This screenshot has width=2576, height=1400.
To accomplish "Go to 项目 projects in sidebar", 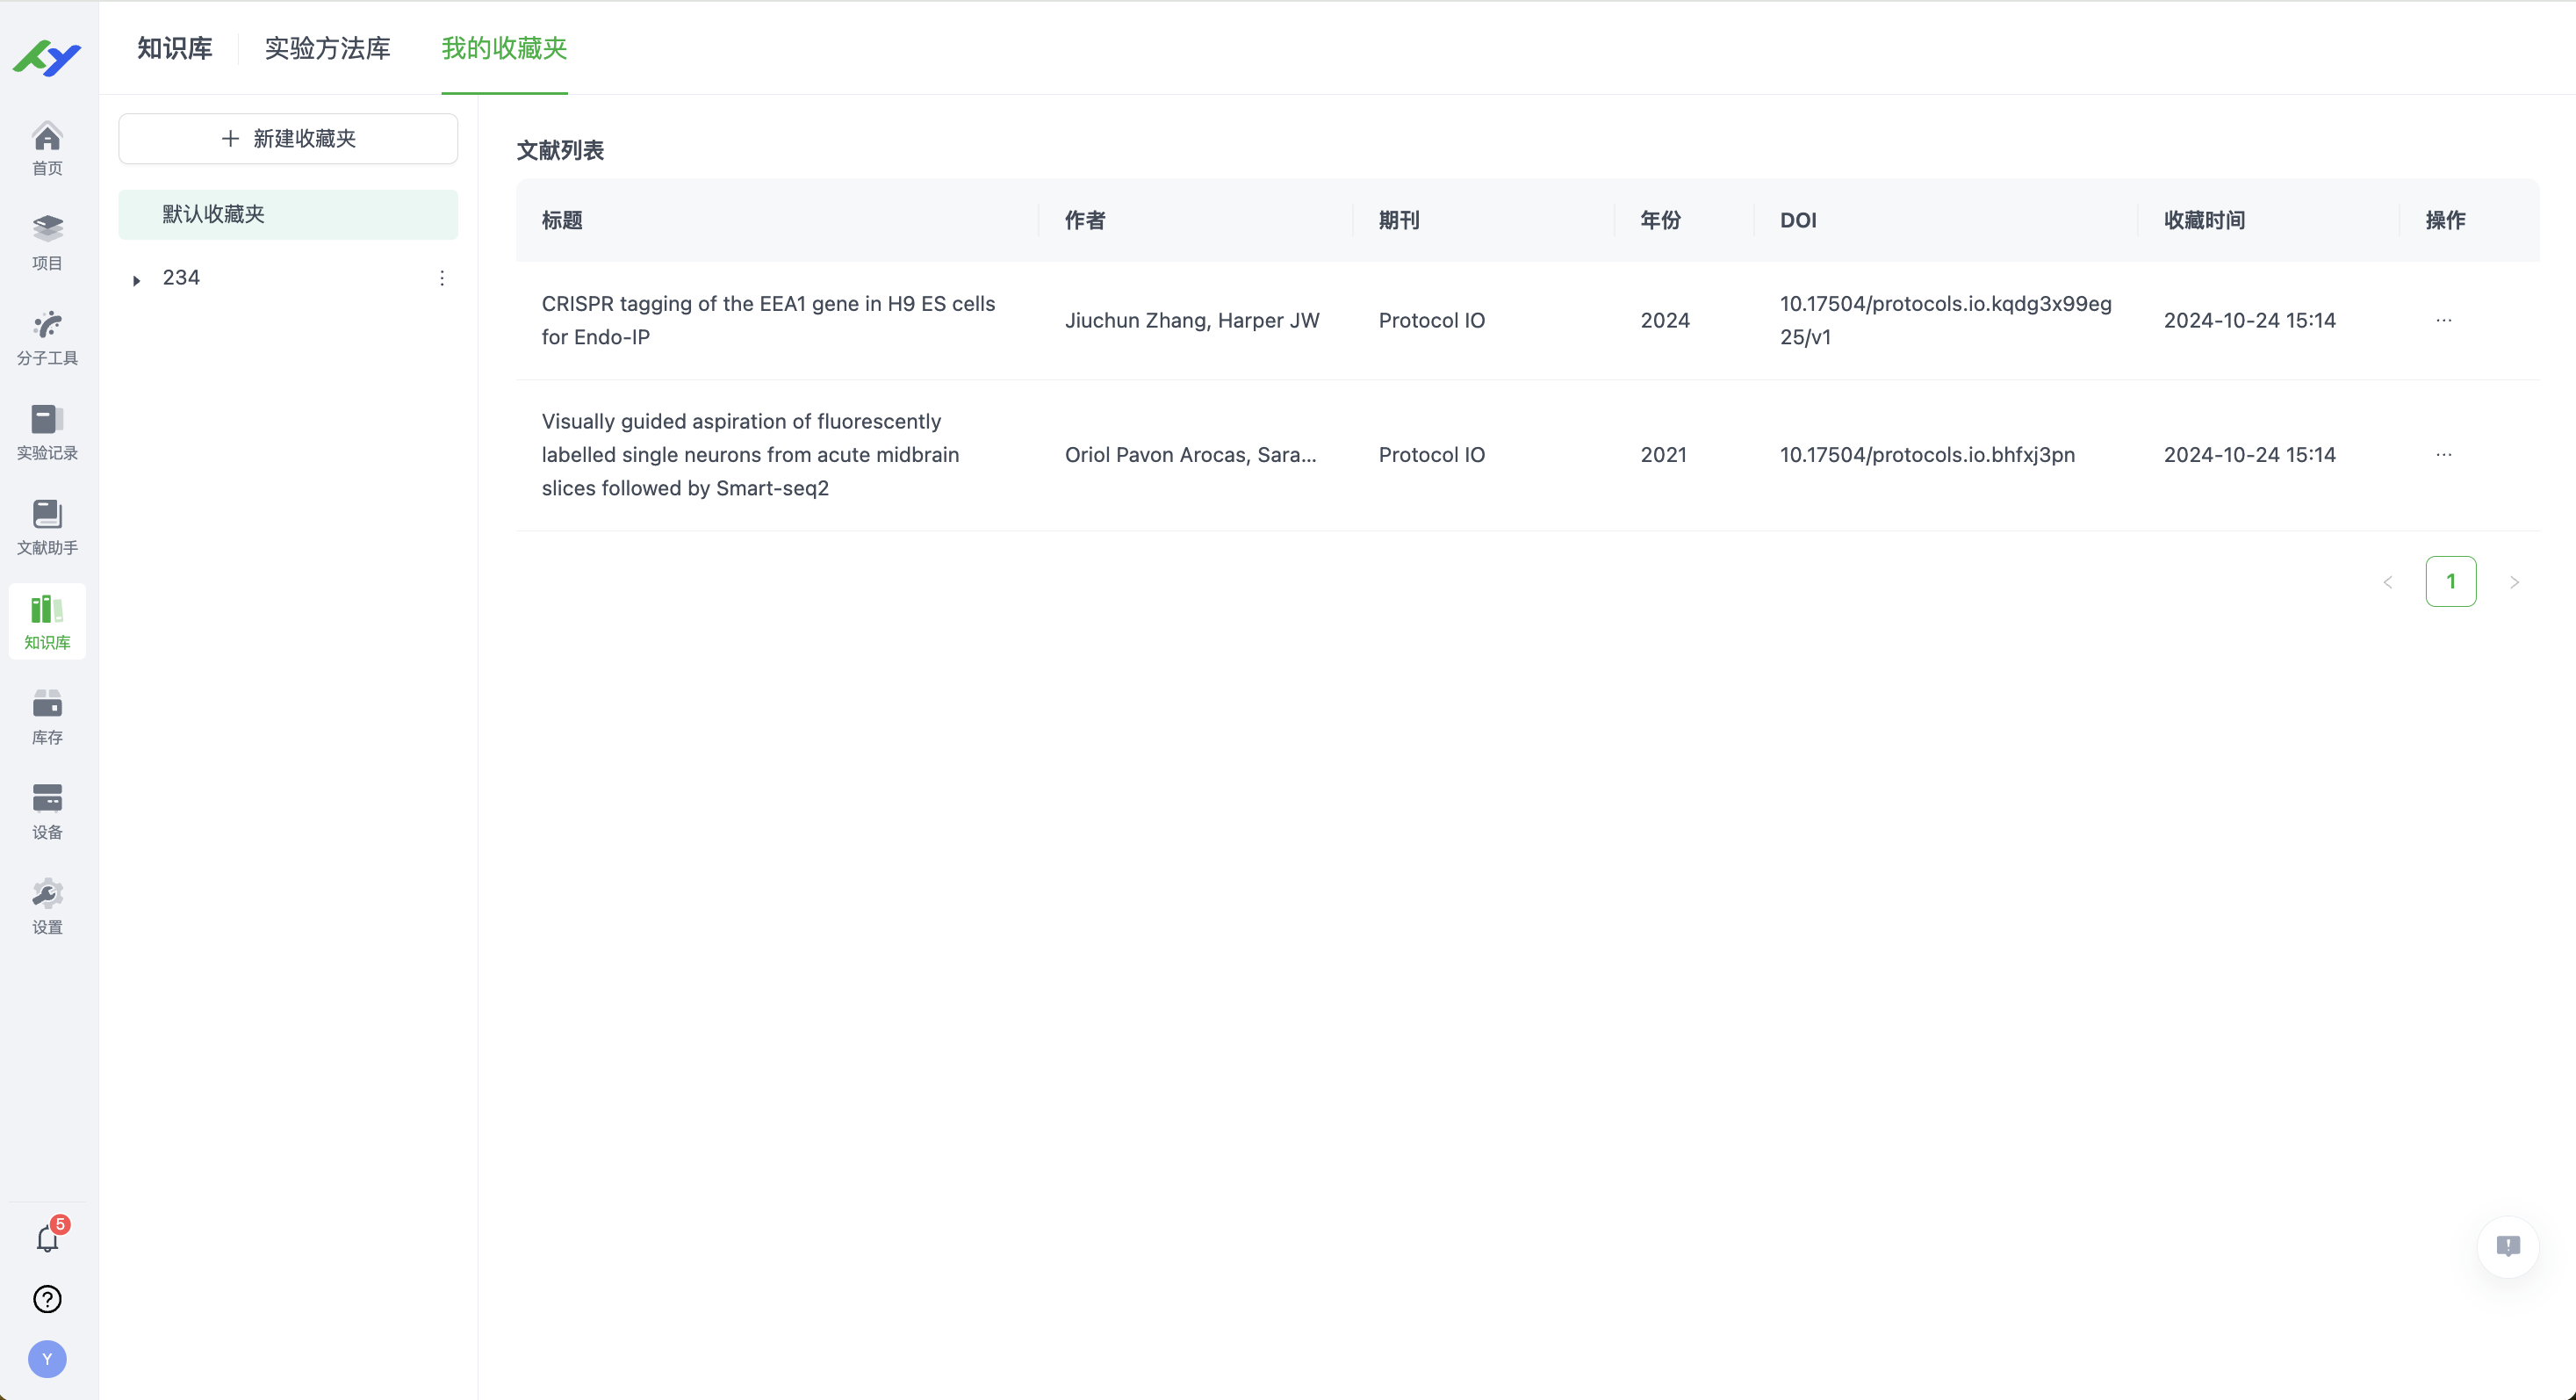I will tap(47, 242).
